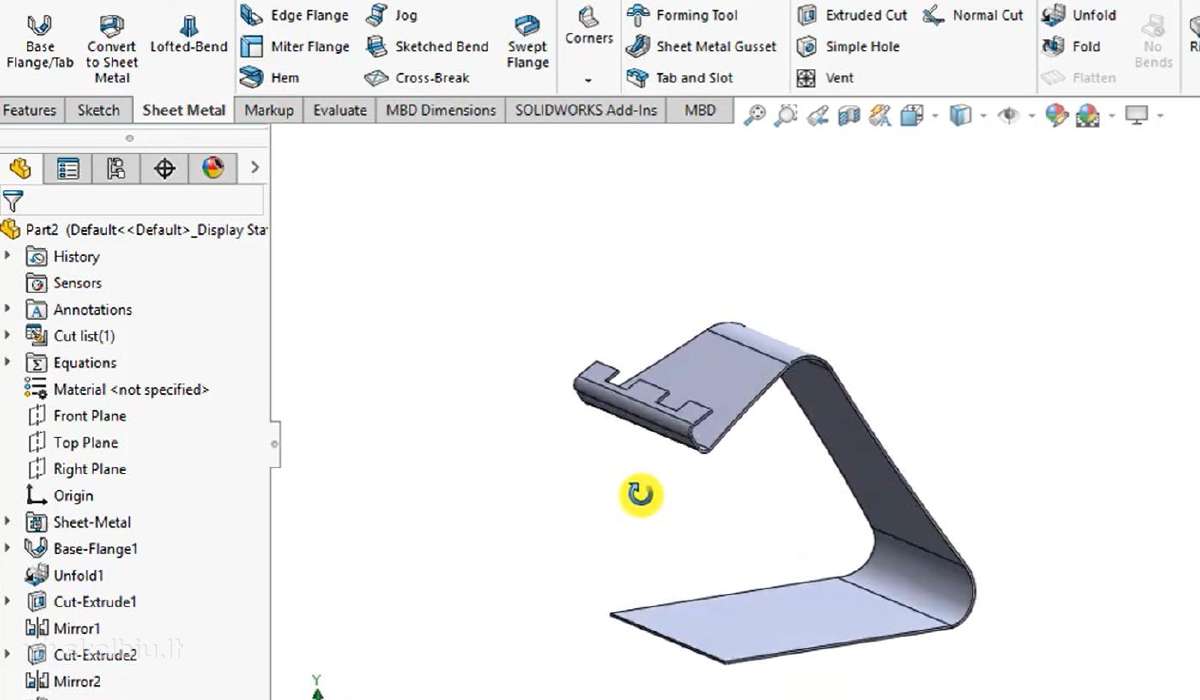Image resolution: width=1200 pixels, height=700 pixels.
Task: Open the SOLIDWORKS Add-Ins tab
Action: coord(586,110)
